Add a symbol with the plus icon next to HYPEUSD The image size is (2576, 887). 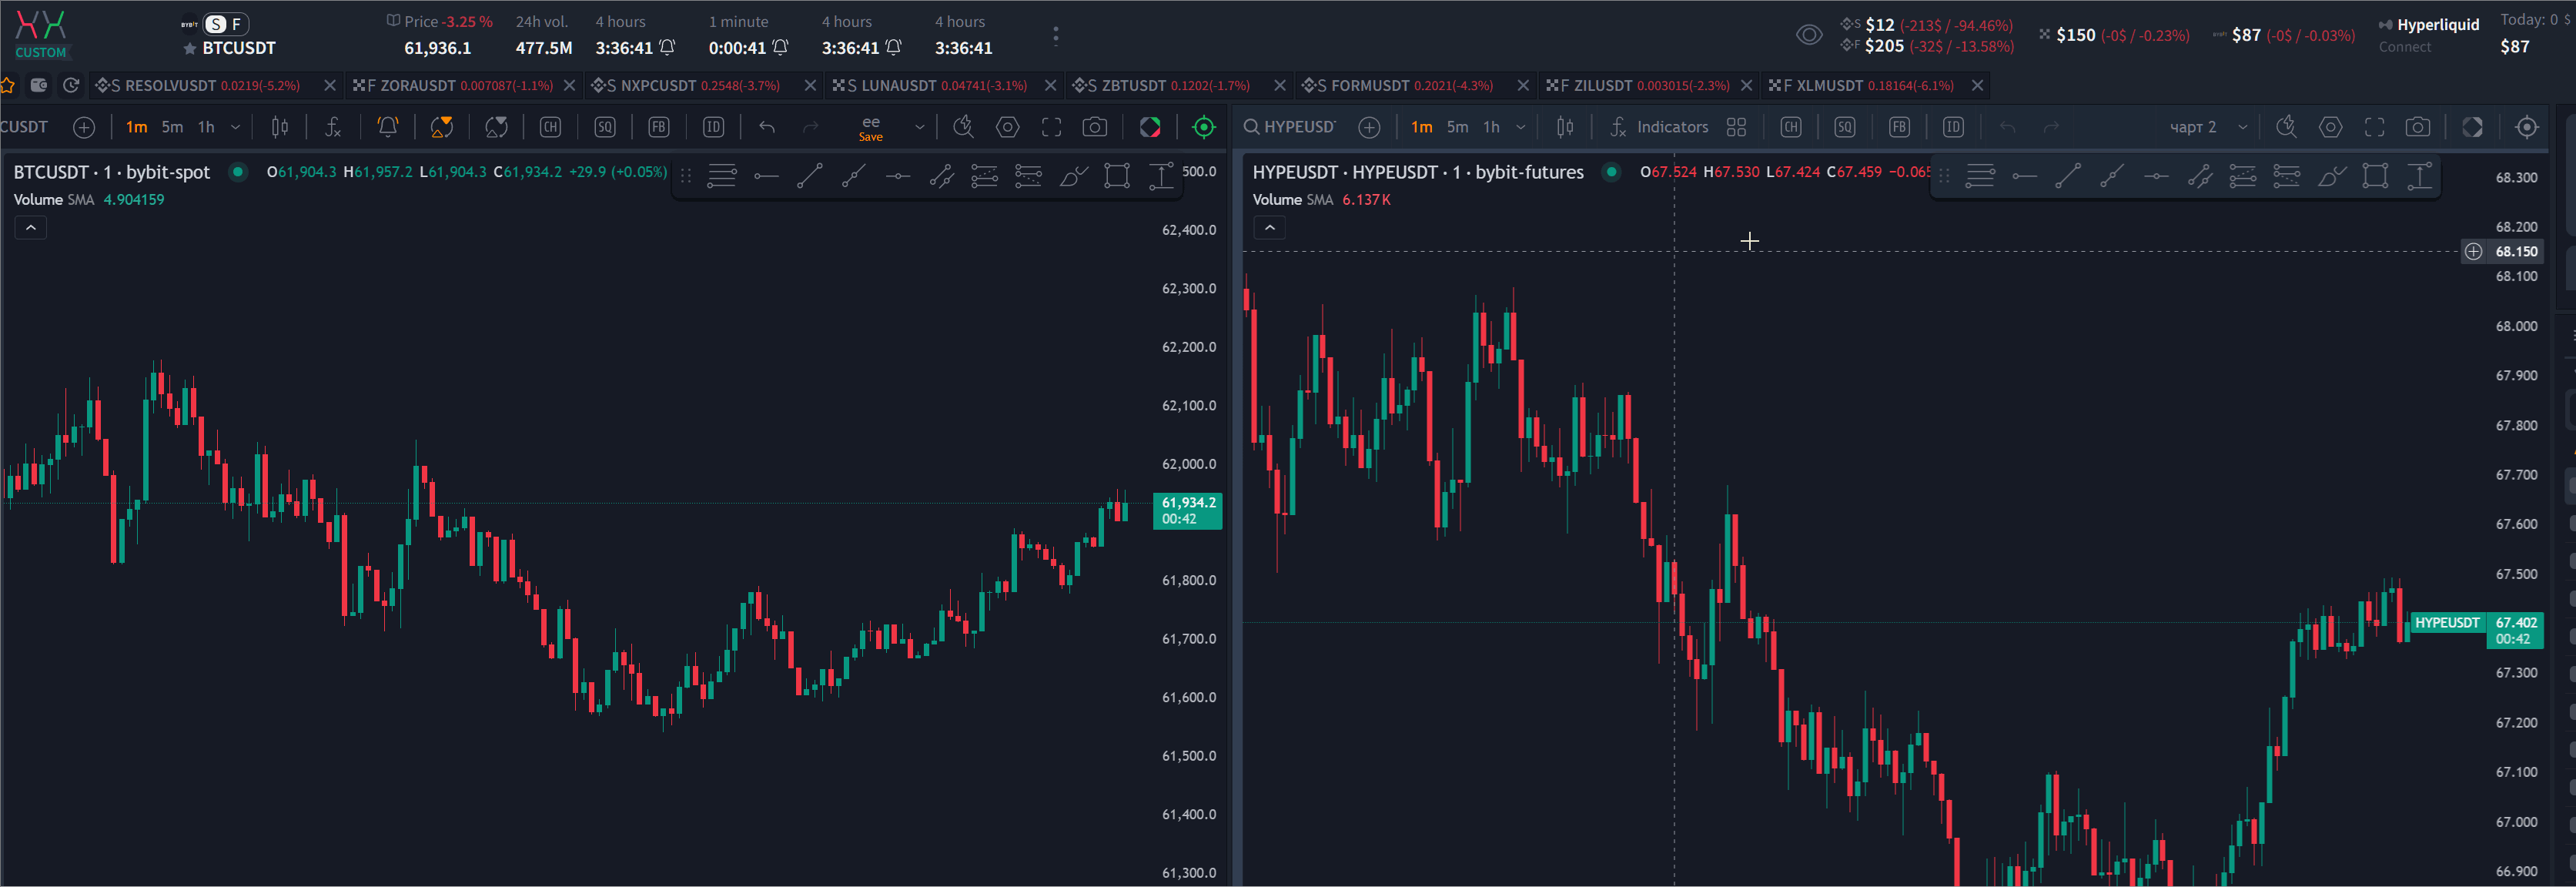point(1369,127)
